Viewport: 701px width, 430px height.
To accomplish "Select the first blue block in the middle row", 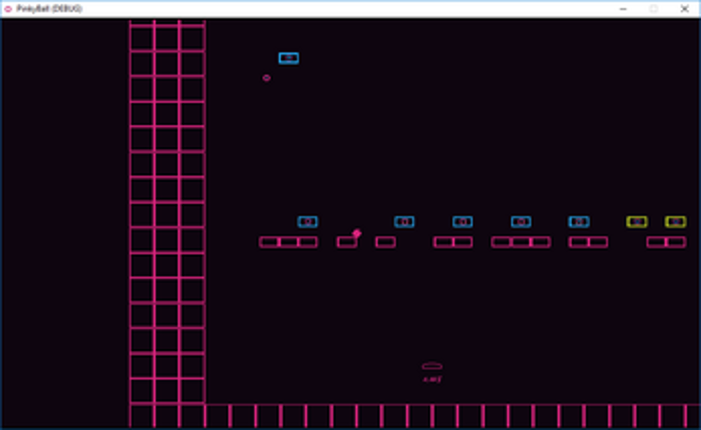I will tap(308, 222).
